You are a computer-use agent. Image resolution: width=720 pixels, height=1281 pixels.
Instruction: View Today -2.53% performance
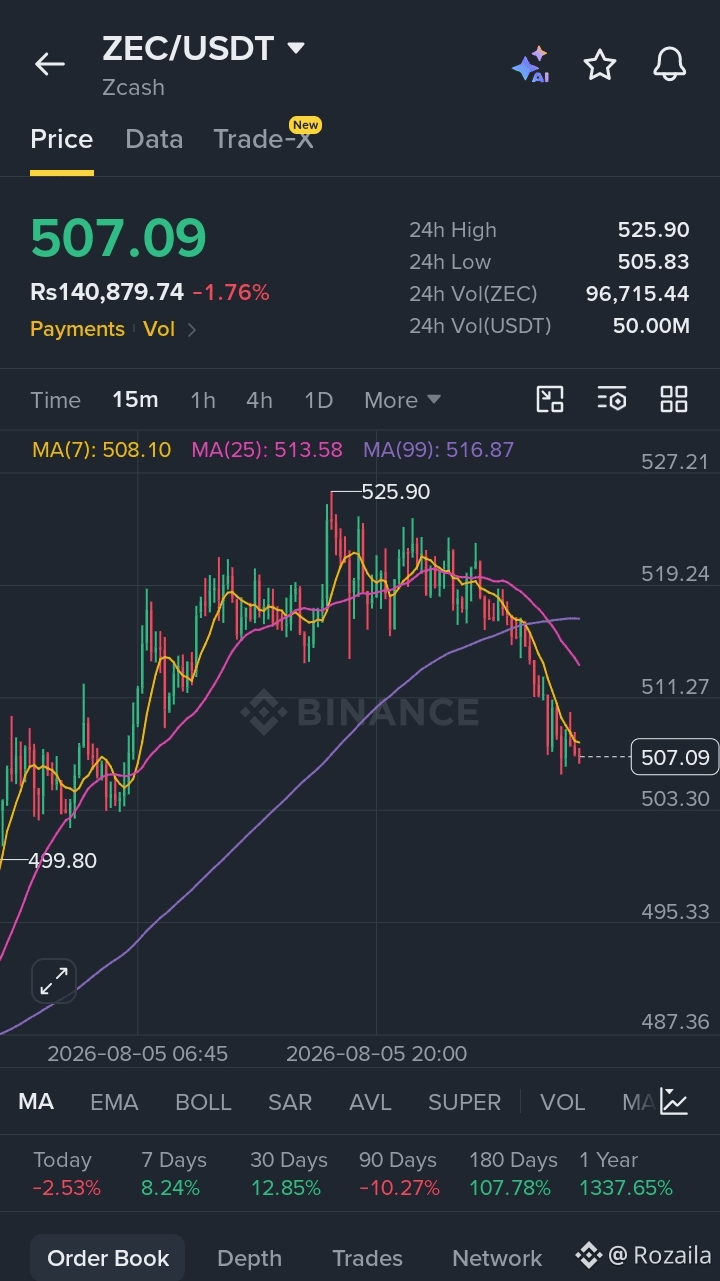[66, 1174]
